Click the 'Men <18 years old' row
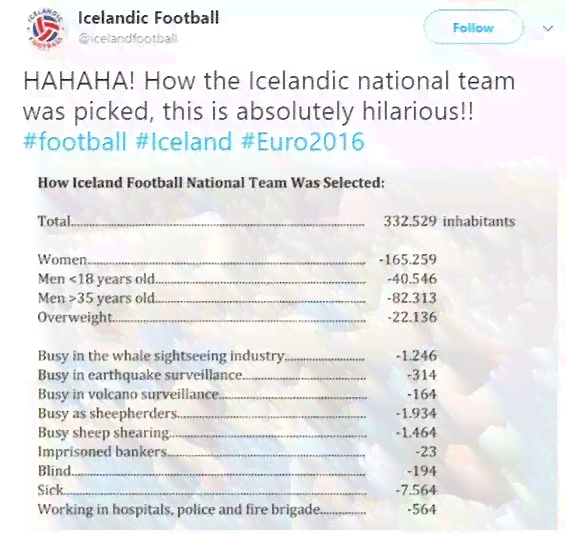The height and width of the screenshot is (533, 566). (x=237, y=279)
